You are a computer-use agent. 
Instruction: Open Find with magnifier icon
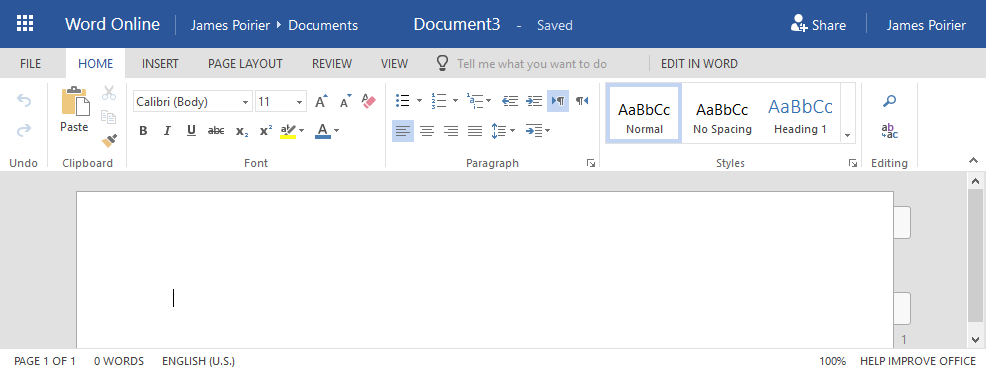890,101
